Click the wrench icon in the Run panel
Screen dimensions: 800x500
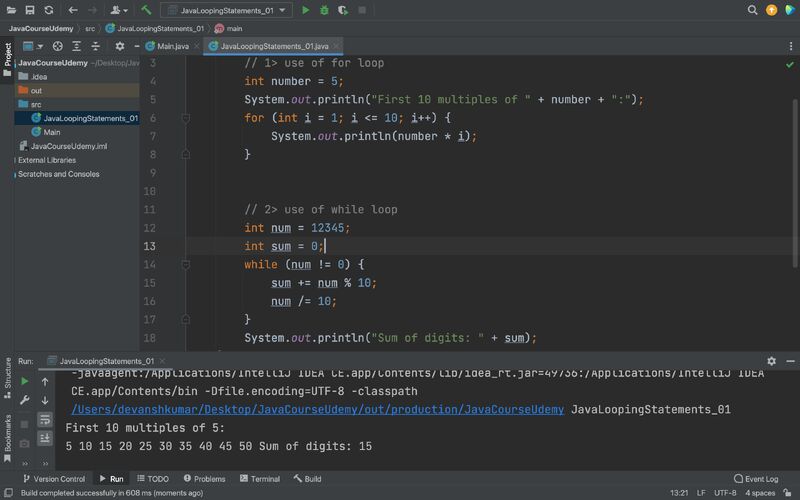pyautogui.click(x=24, y=400)
